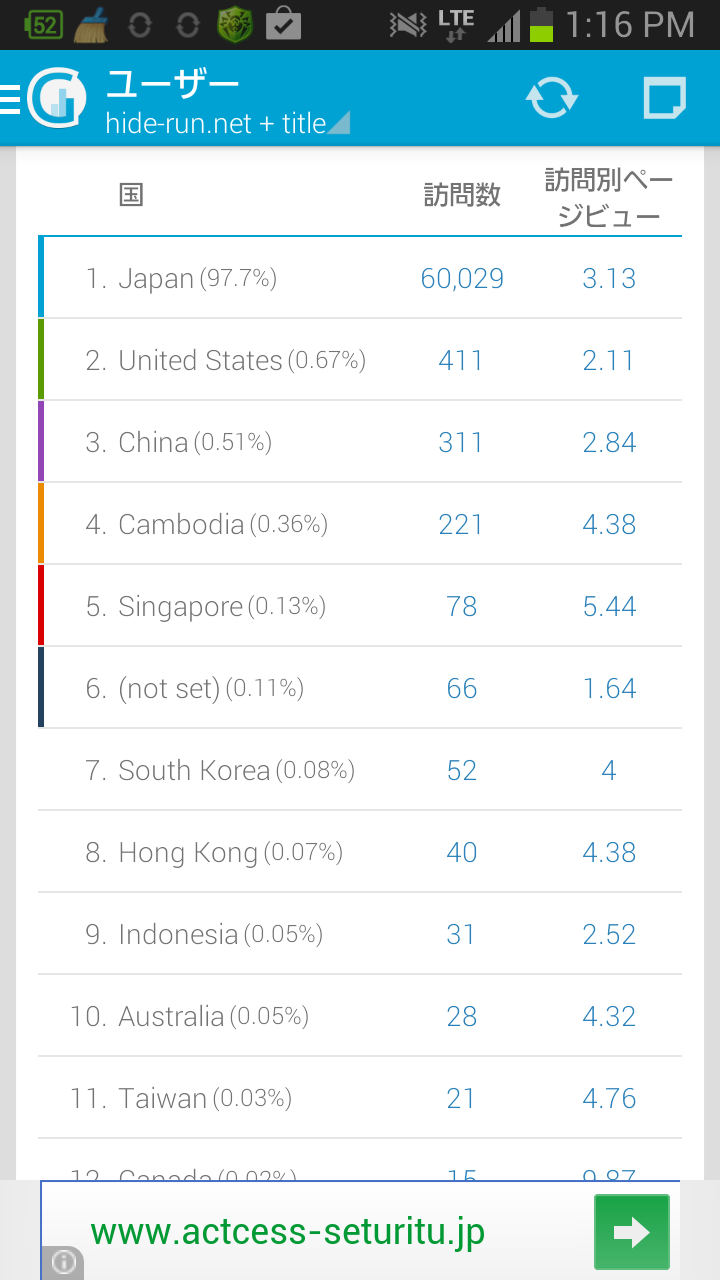Open the www.actcess-seturitu.jp ad link
720x1280 pixels.
[x=288, y=1232]
